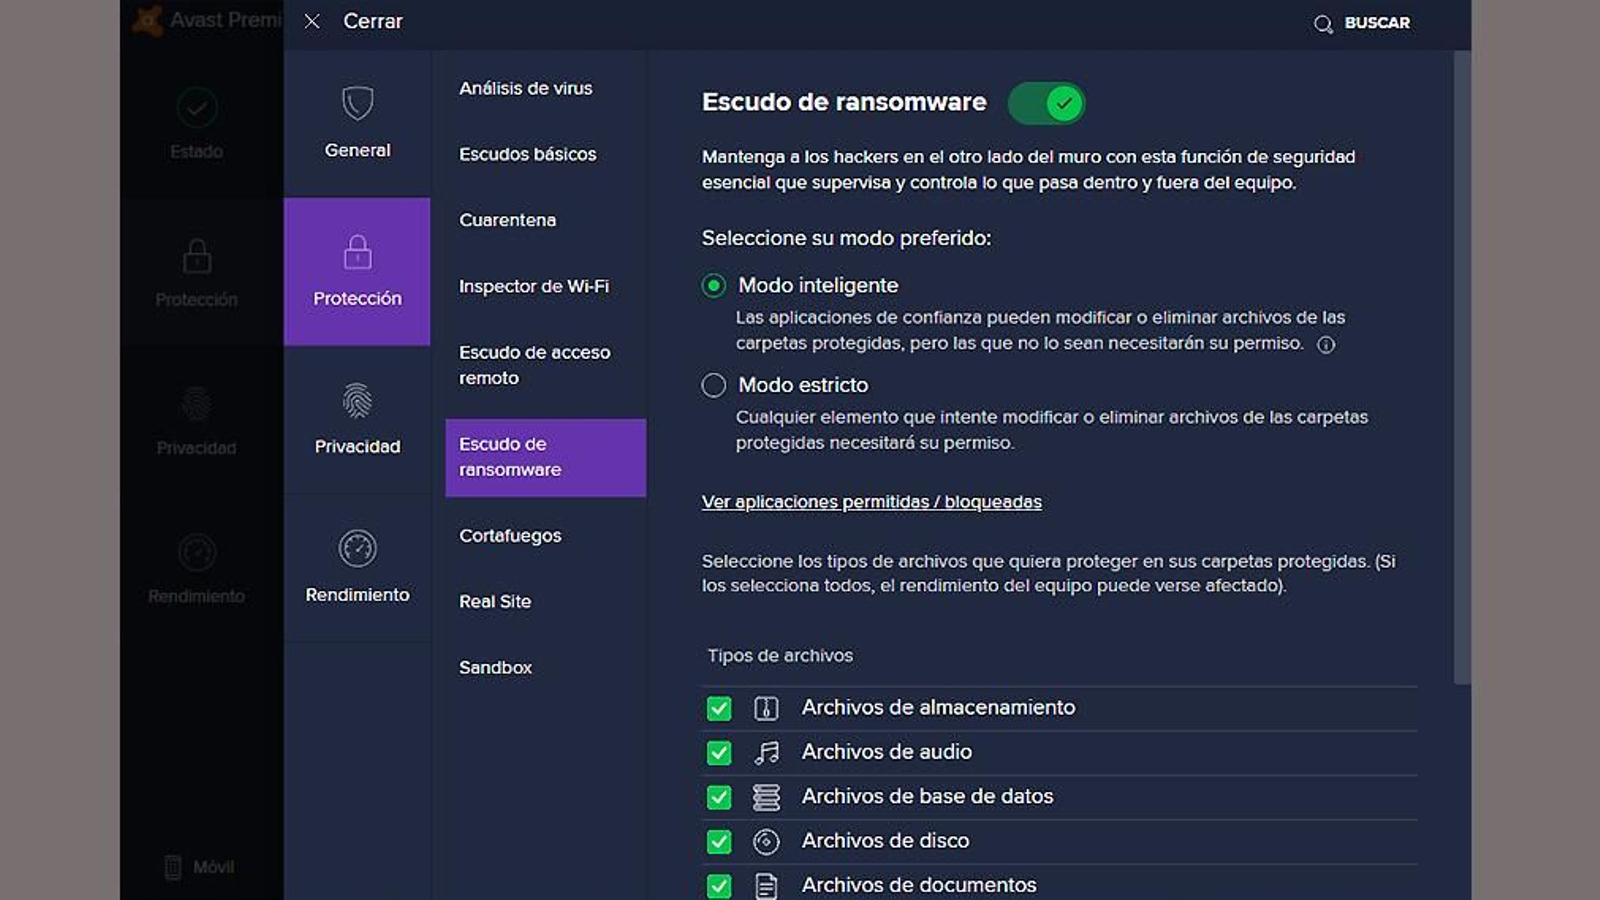The image size is (1600, 900).
Task: Click Ver aplicaciones permitidas / bloqueadas link
Action: click(870, 502)
